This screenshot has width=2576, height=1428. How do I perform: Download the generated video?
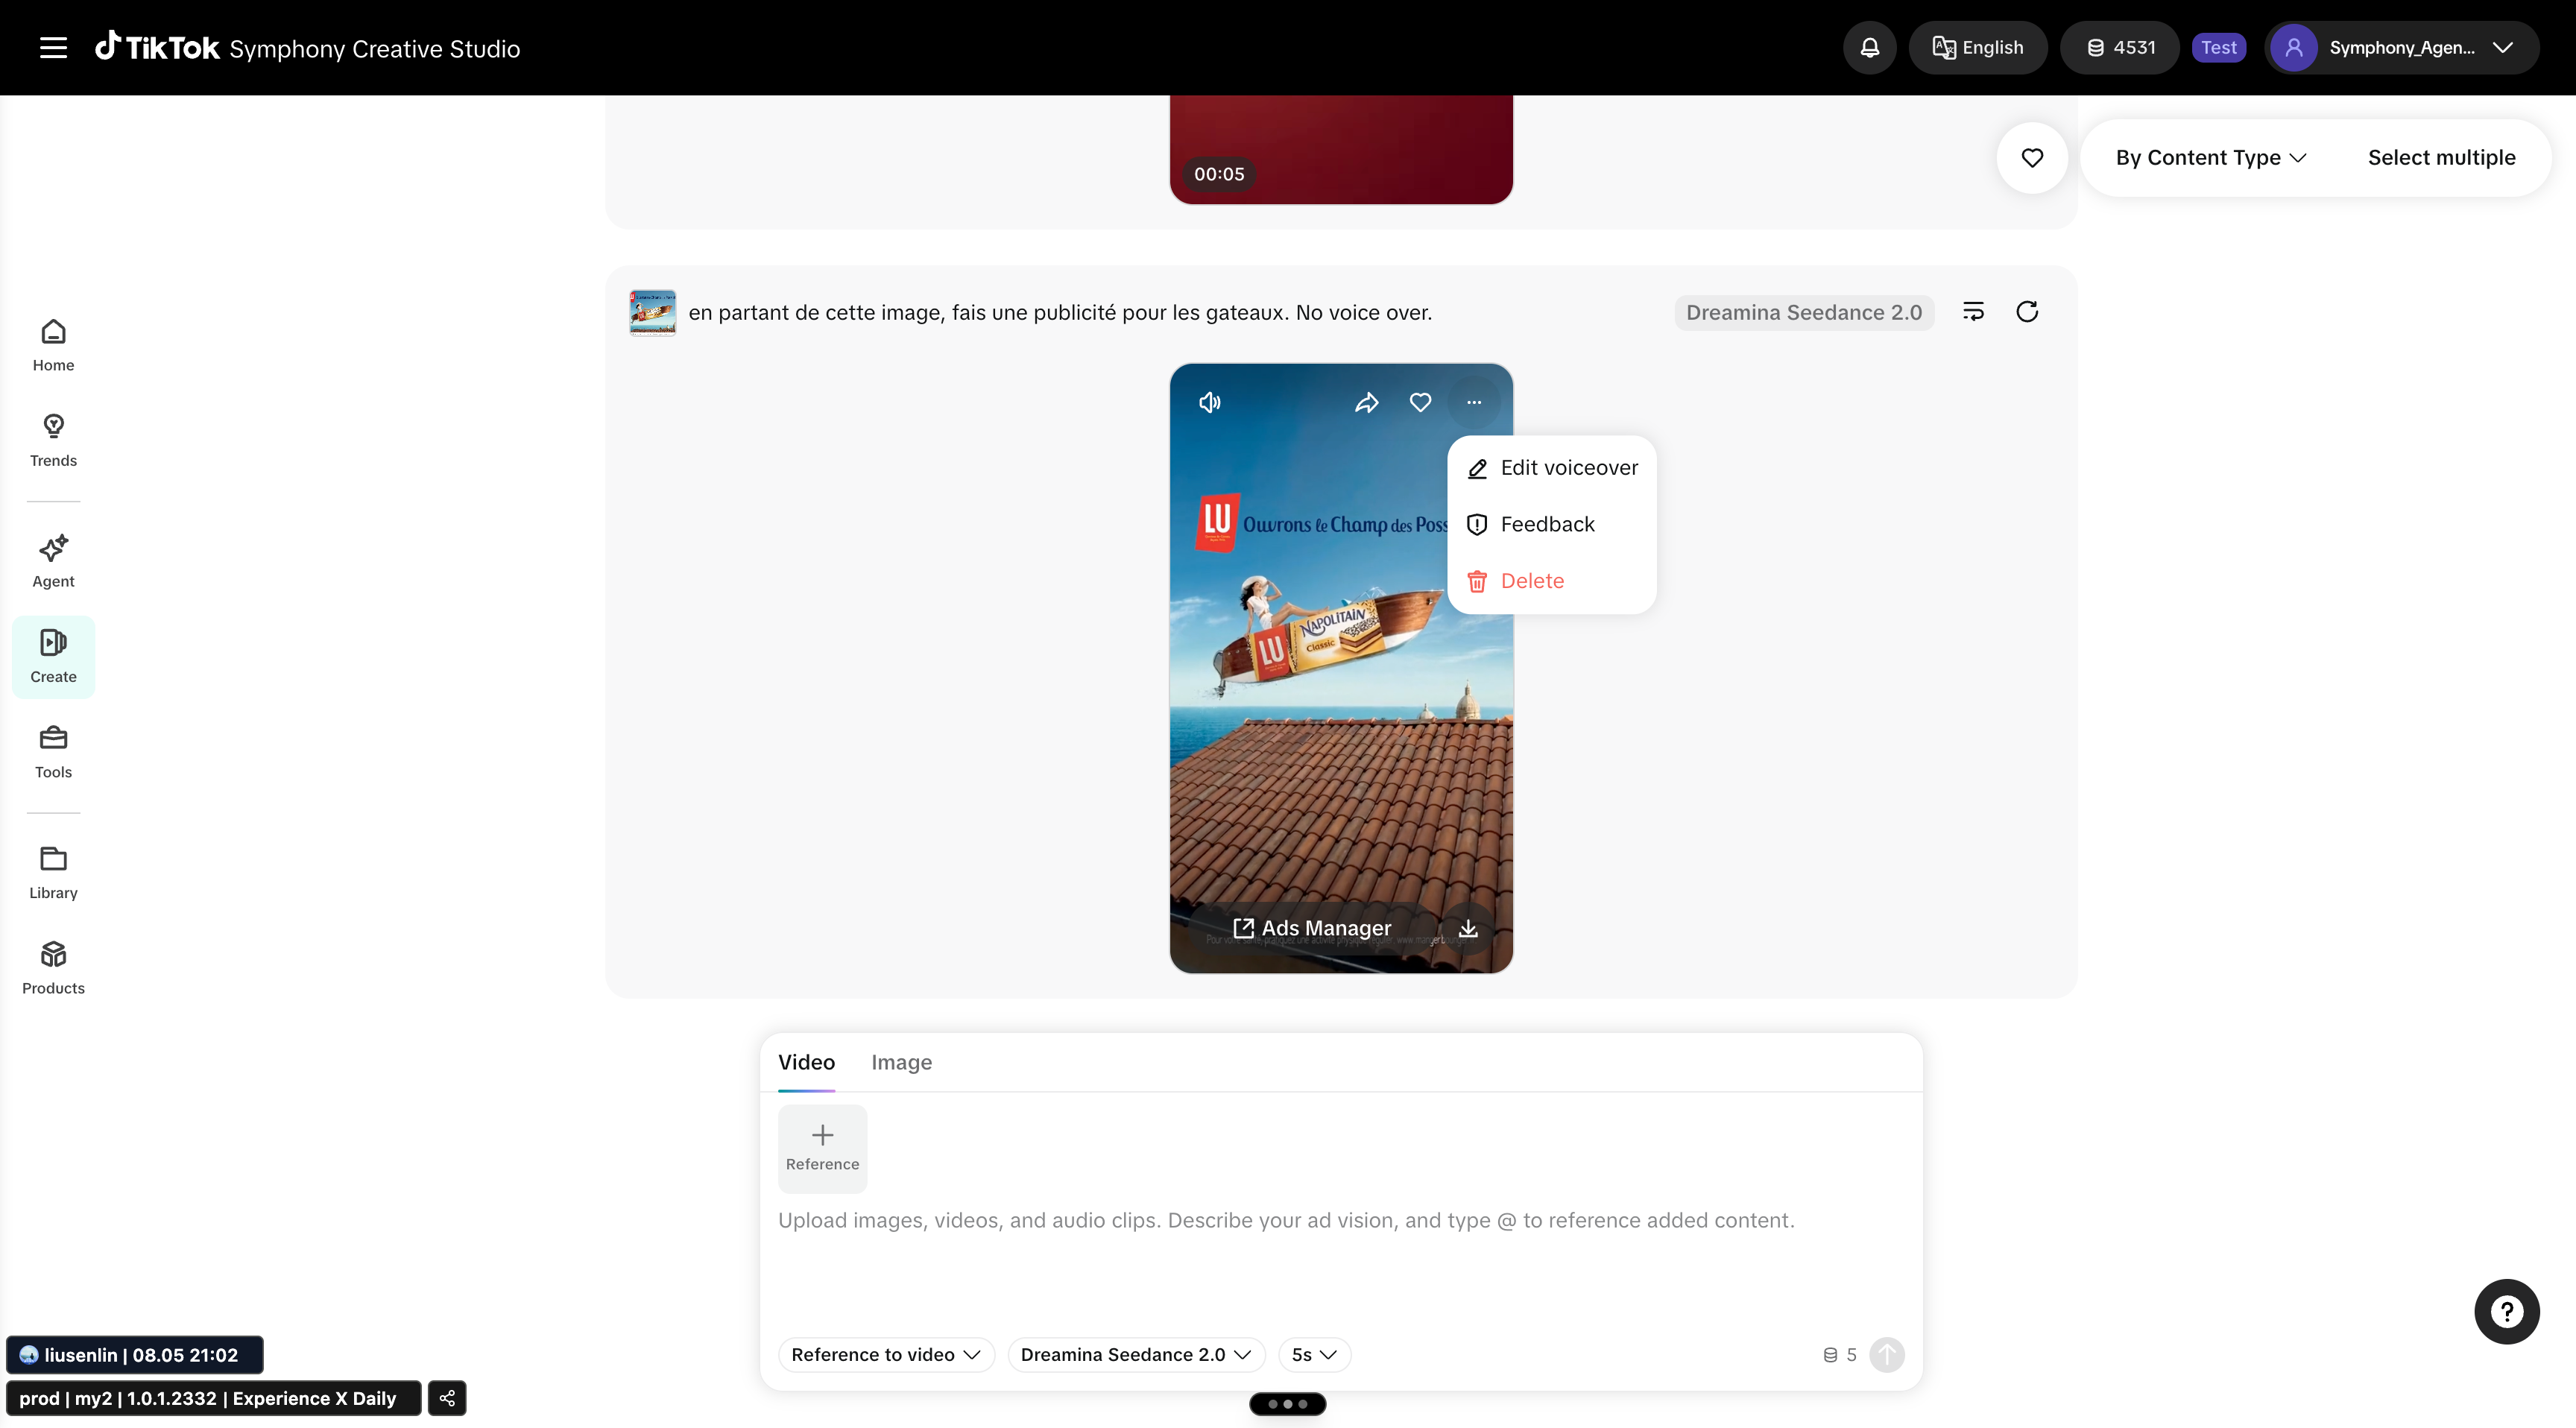(1468, 928)
